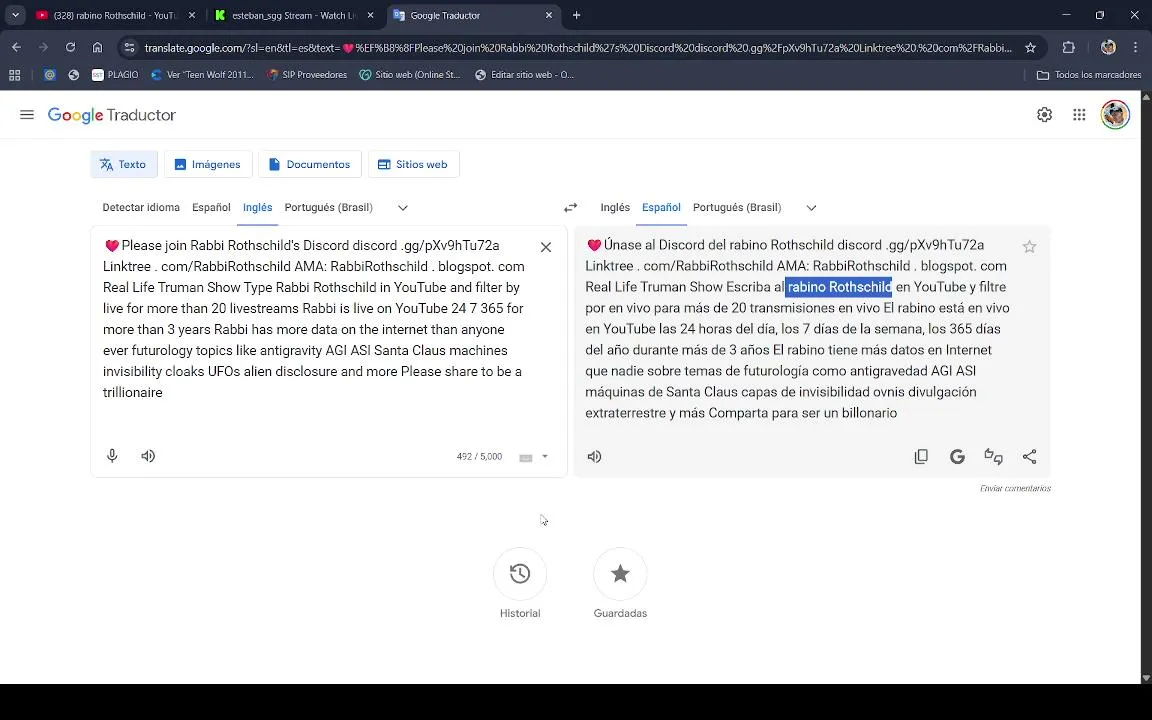Choose Detectar idioma as source

pos(141,207)
